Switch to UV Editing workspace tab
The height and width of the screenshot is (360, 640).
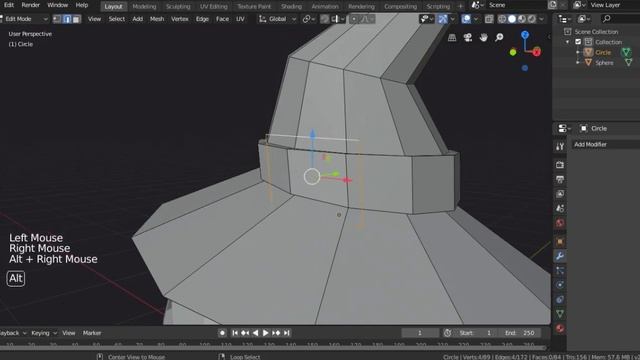[x=213, y=7]
